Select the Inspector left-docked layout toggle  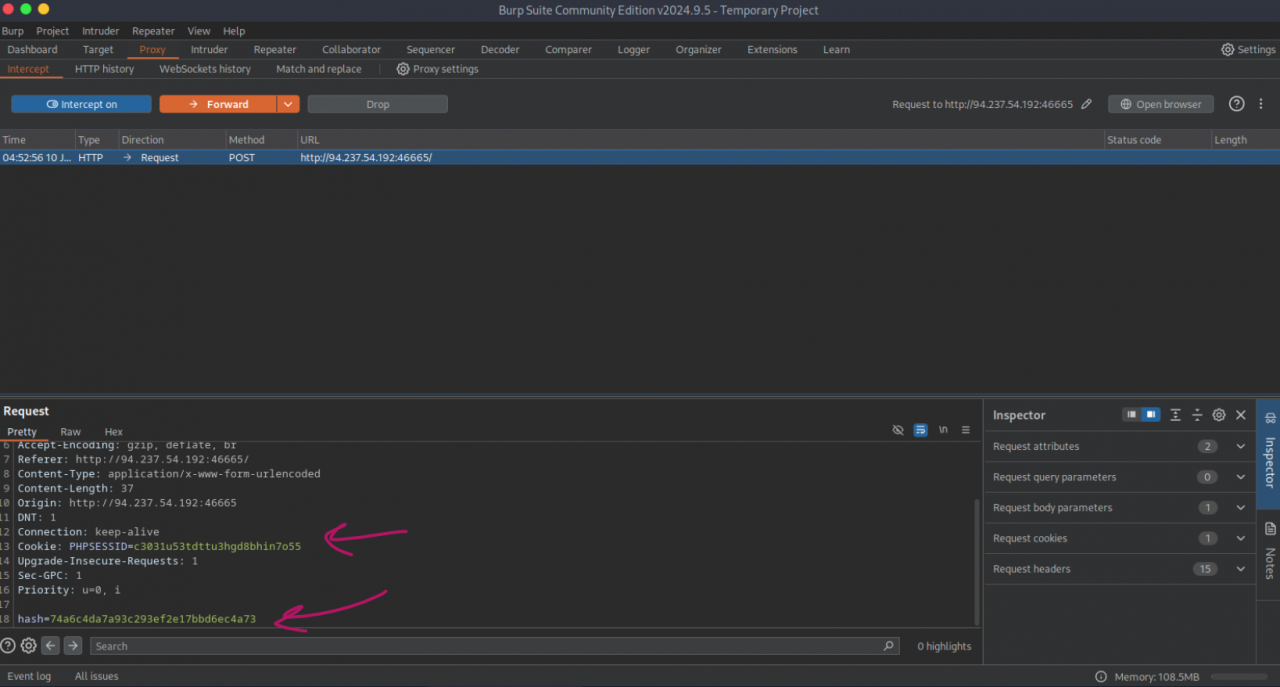click(1132, 414)
